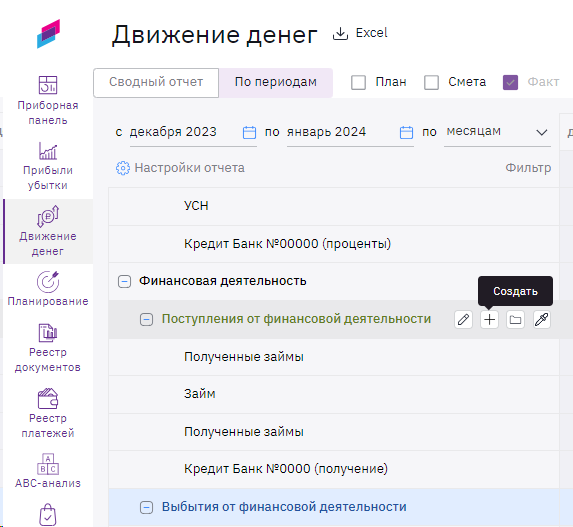573x527 pixels.
Task: Open ABC-анализ sidebar icon
Action: pyautogui.click(x=48, y=464)
